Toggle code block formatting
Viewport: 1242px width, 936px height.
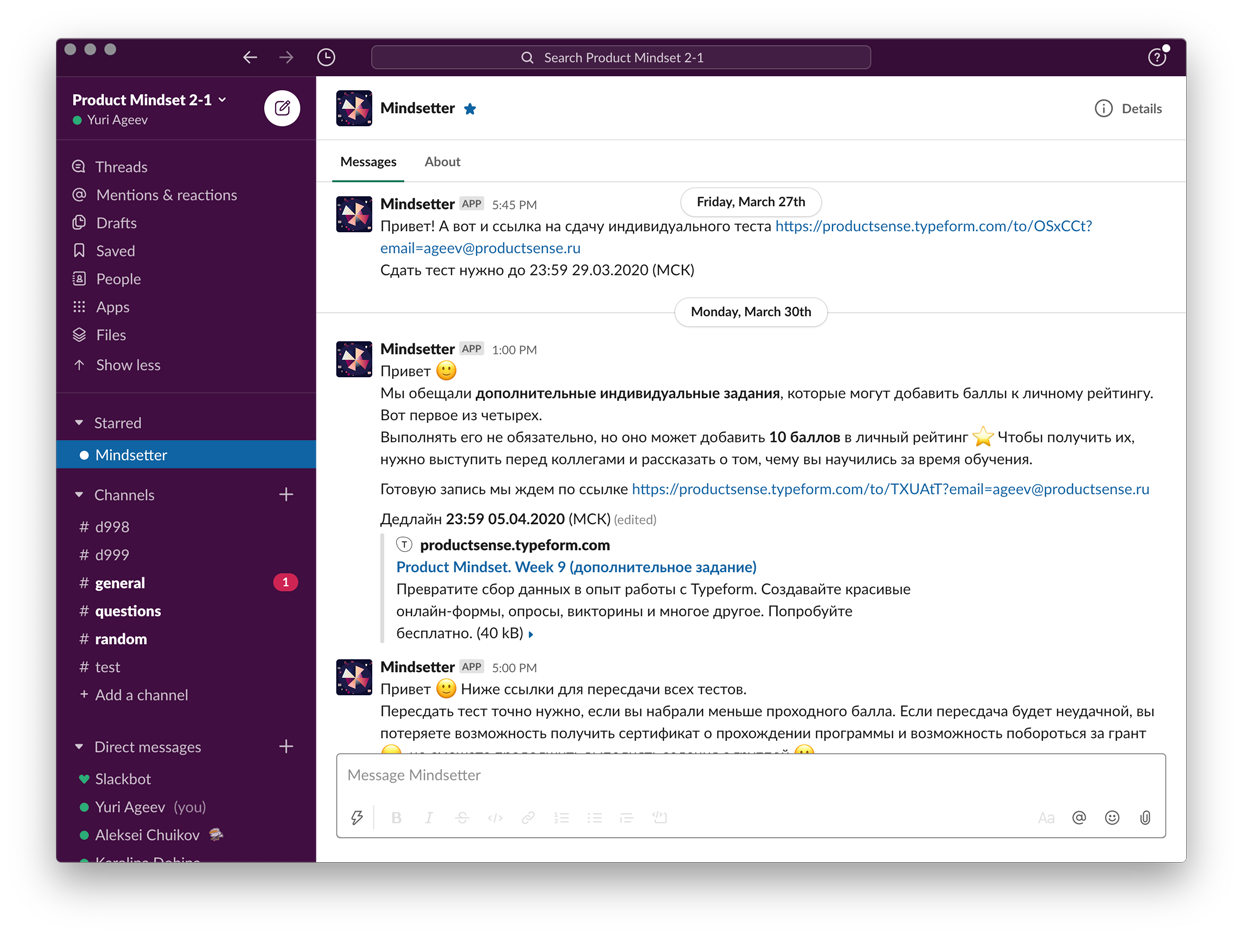tap(660, 818)
